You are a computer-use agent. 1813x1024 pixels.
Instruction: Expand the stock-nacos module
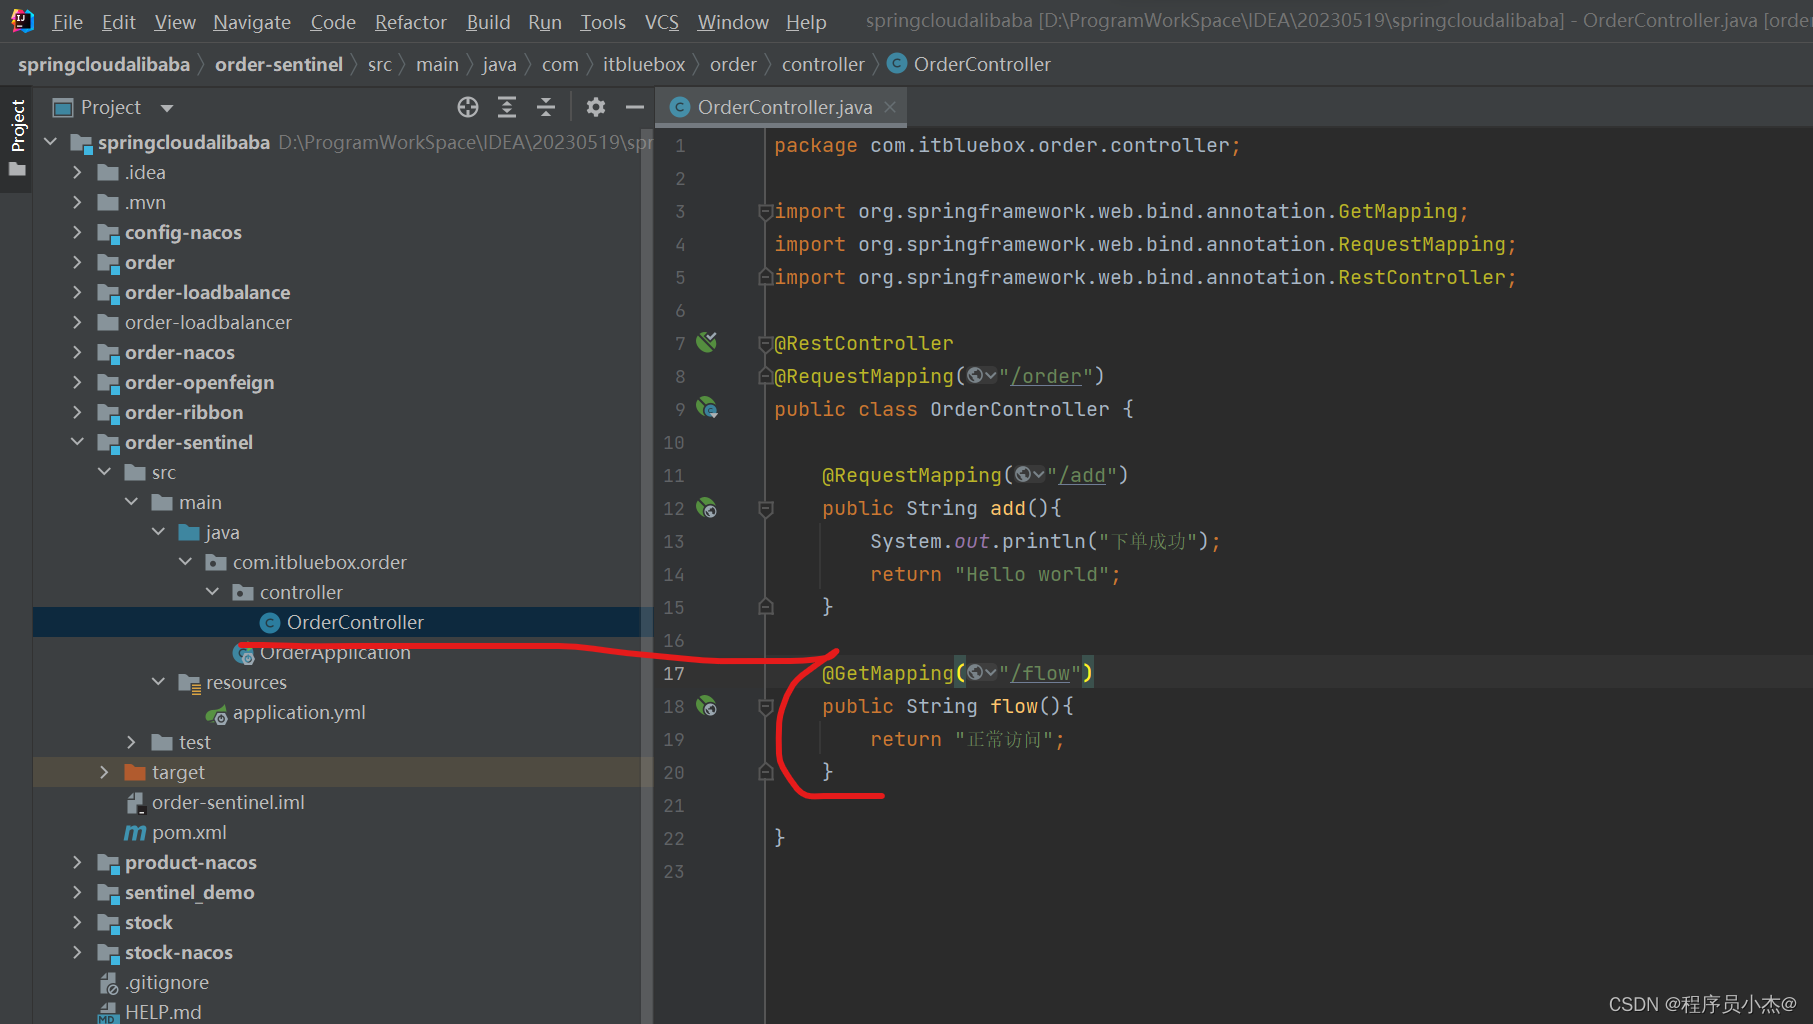pyautogui.click(x=77, y=952)
